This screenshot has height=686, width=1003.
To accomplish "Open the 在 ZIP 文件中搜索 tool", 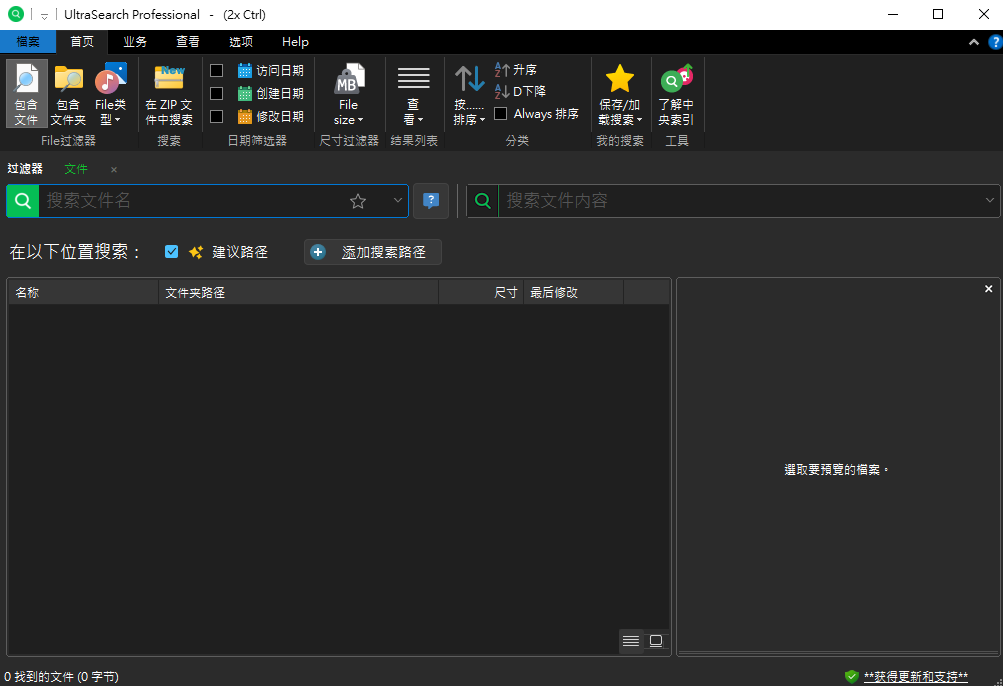I will 169,93.
